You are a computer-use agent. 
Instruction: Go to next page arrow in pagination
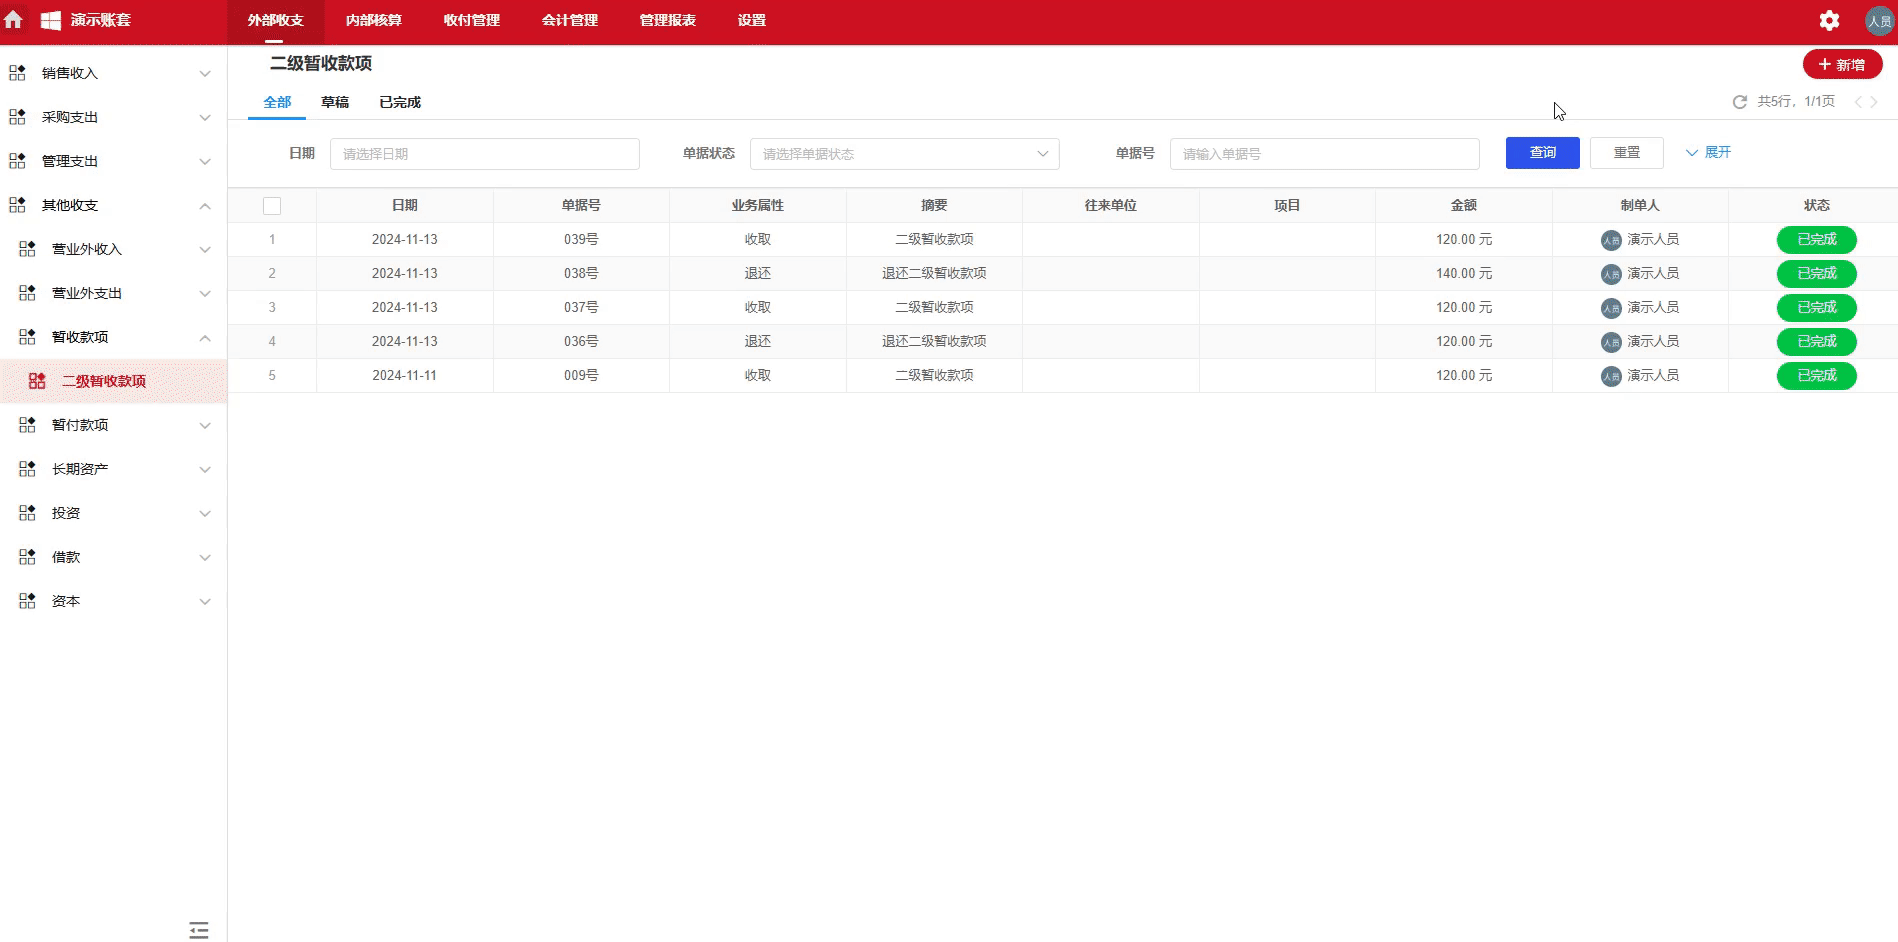(x=1880, y=101)
